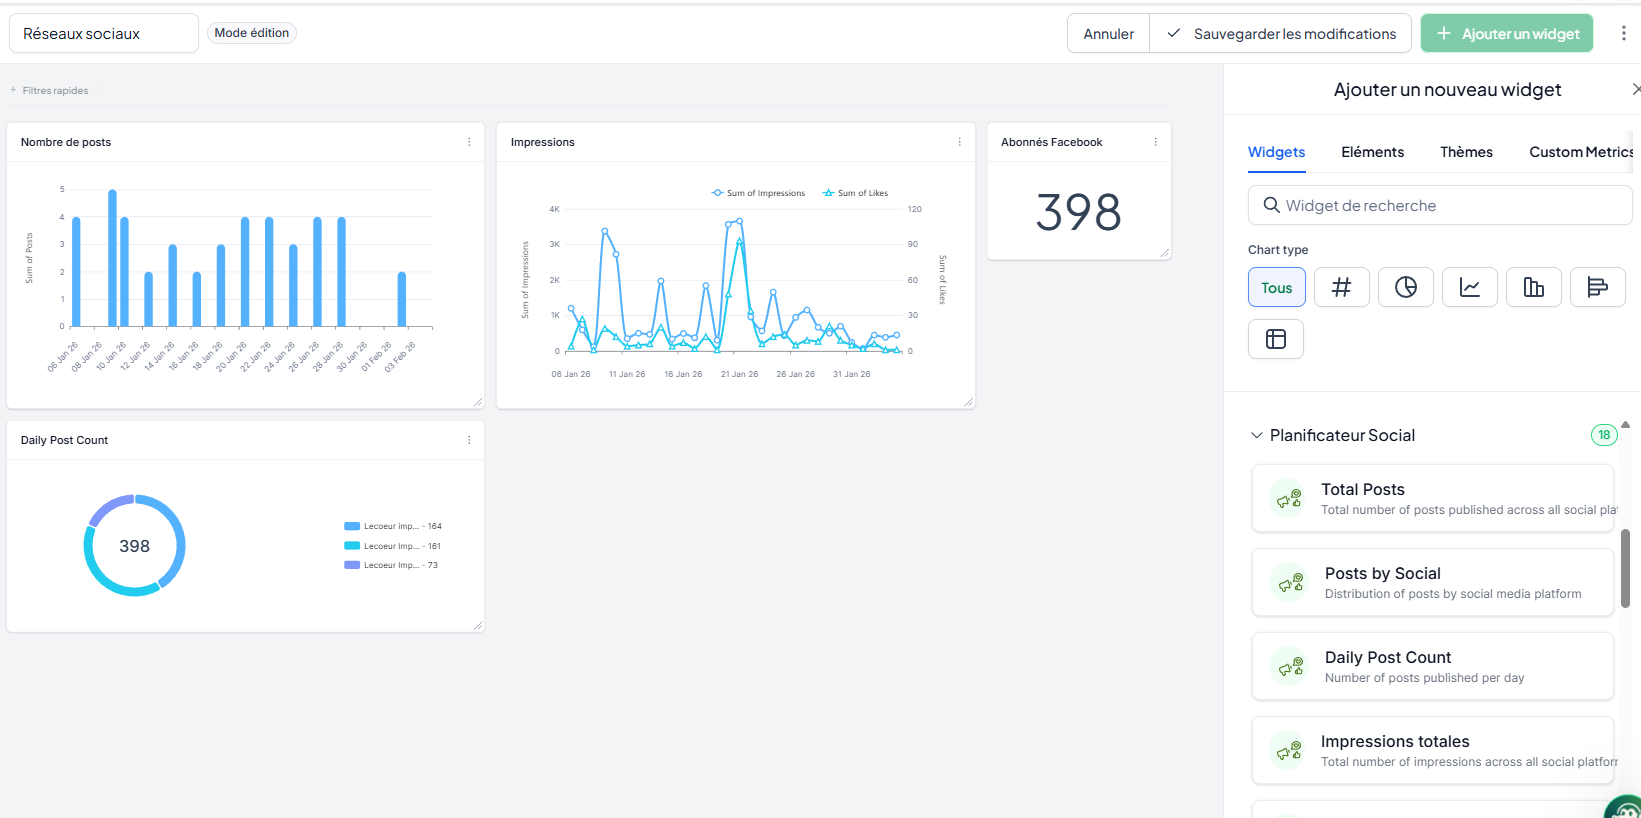Image resolution: width=1641 pixels, height=818 pixels.
Task: Click the plus icon beside Filtres rapides
Action: pyautogui.click(x=13, y=90)
